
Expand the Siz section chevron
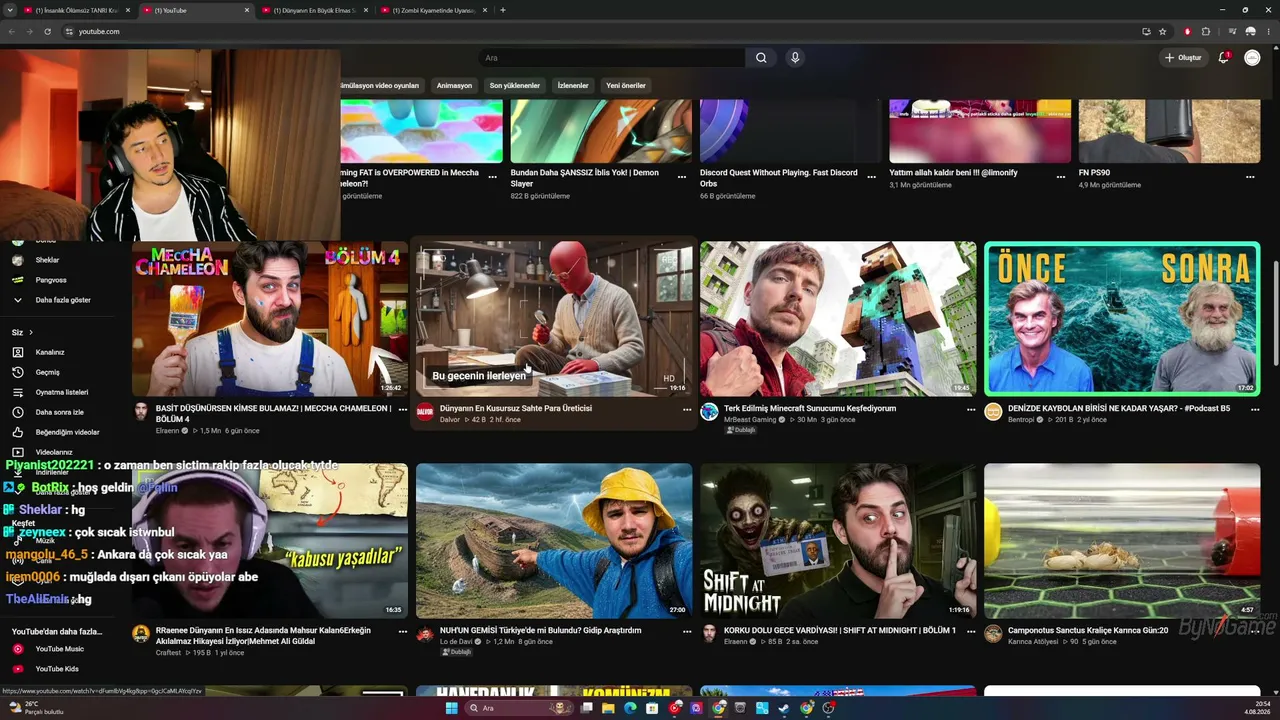31,332
